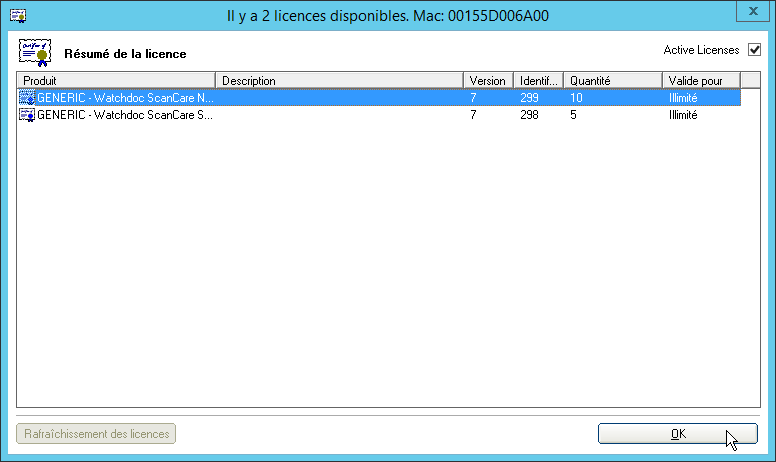776x462 pixels.
Task: Sort by the Description column header
Action: pos(340,80)
